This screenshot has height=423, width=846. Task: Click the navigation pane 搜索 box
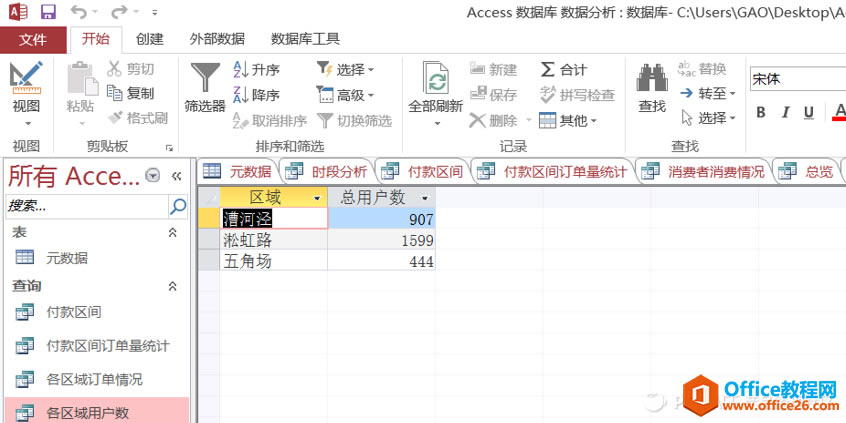87,206
